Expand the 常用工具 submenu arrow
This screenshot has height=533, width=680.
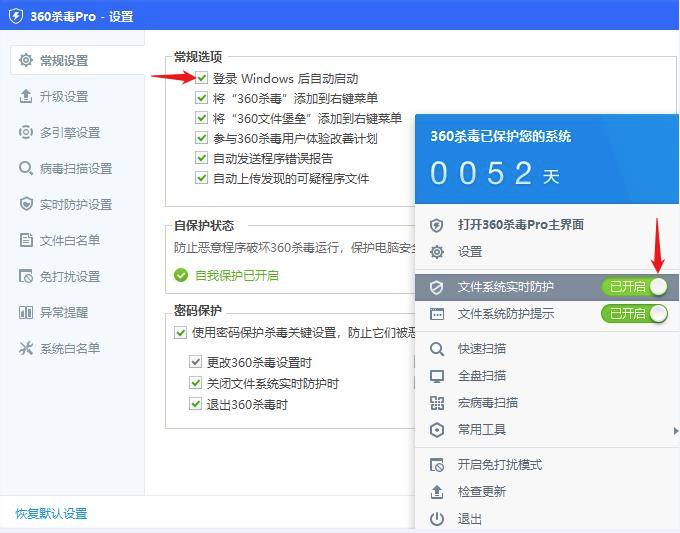tap(674, 430)
